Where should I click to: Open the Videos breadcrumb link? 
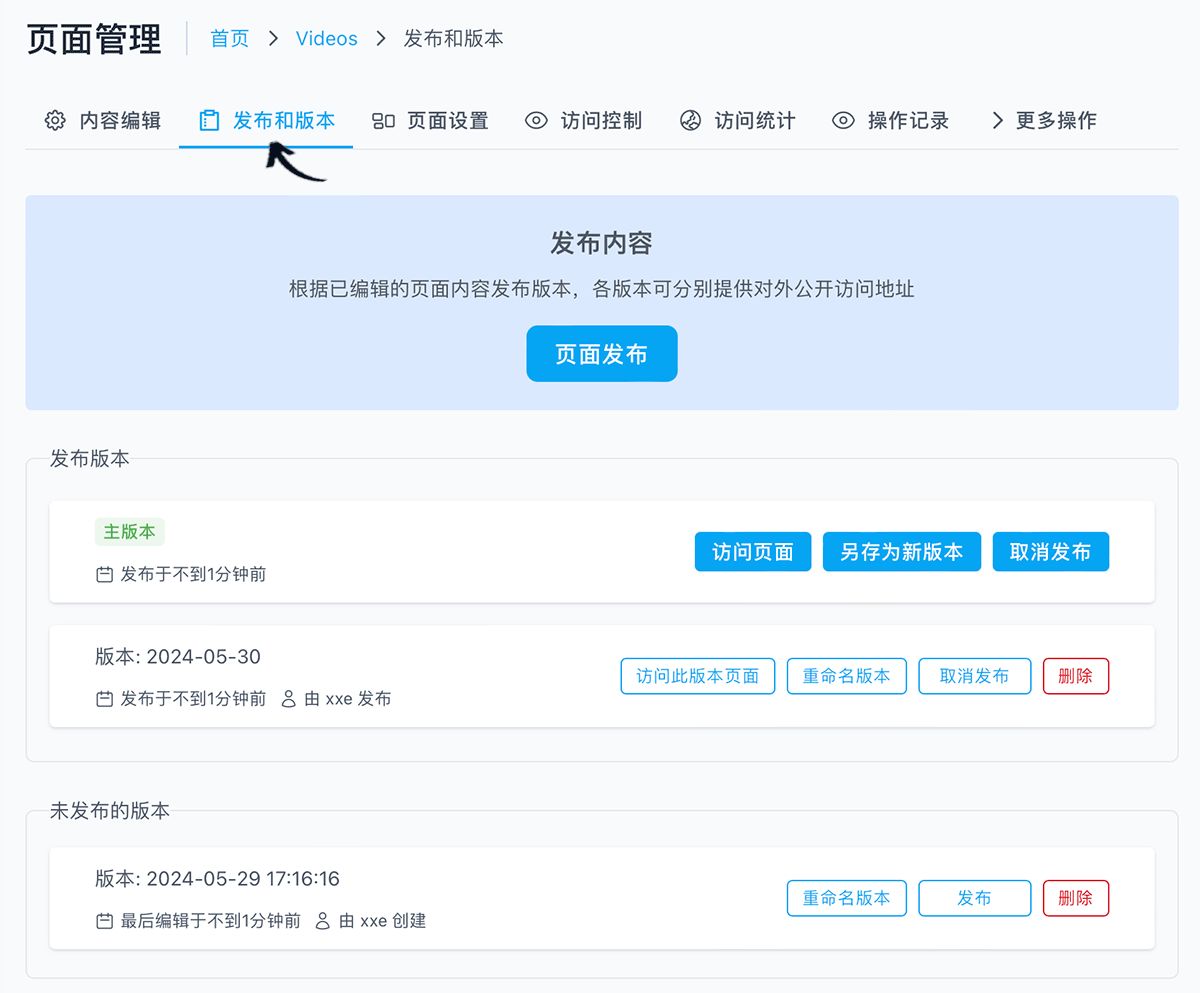click(327, 39)
